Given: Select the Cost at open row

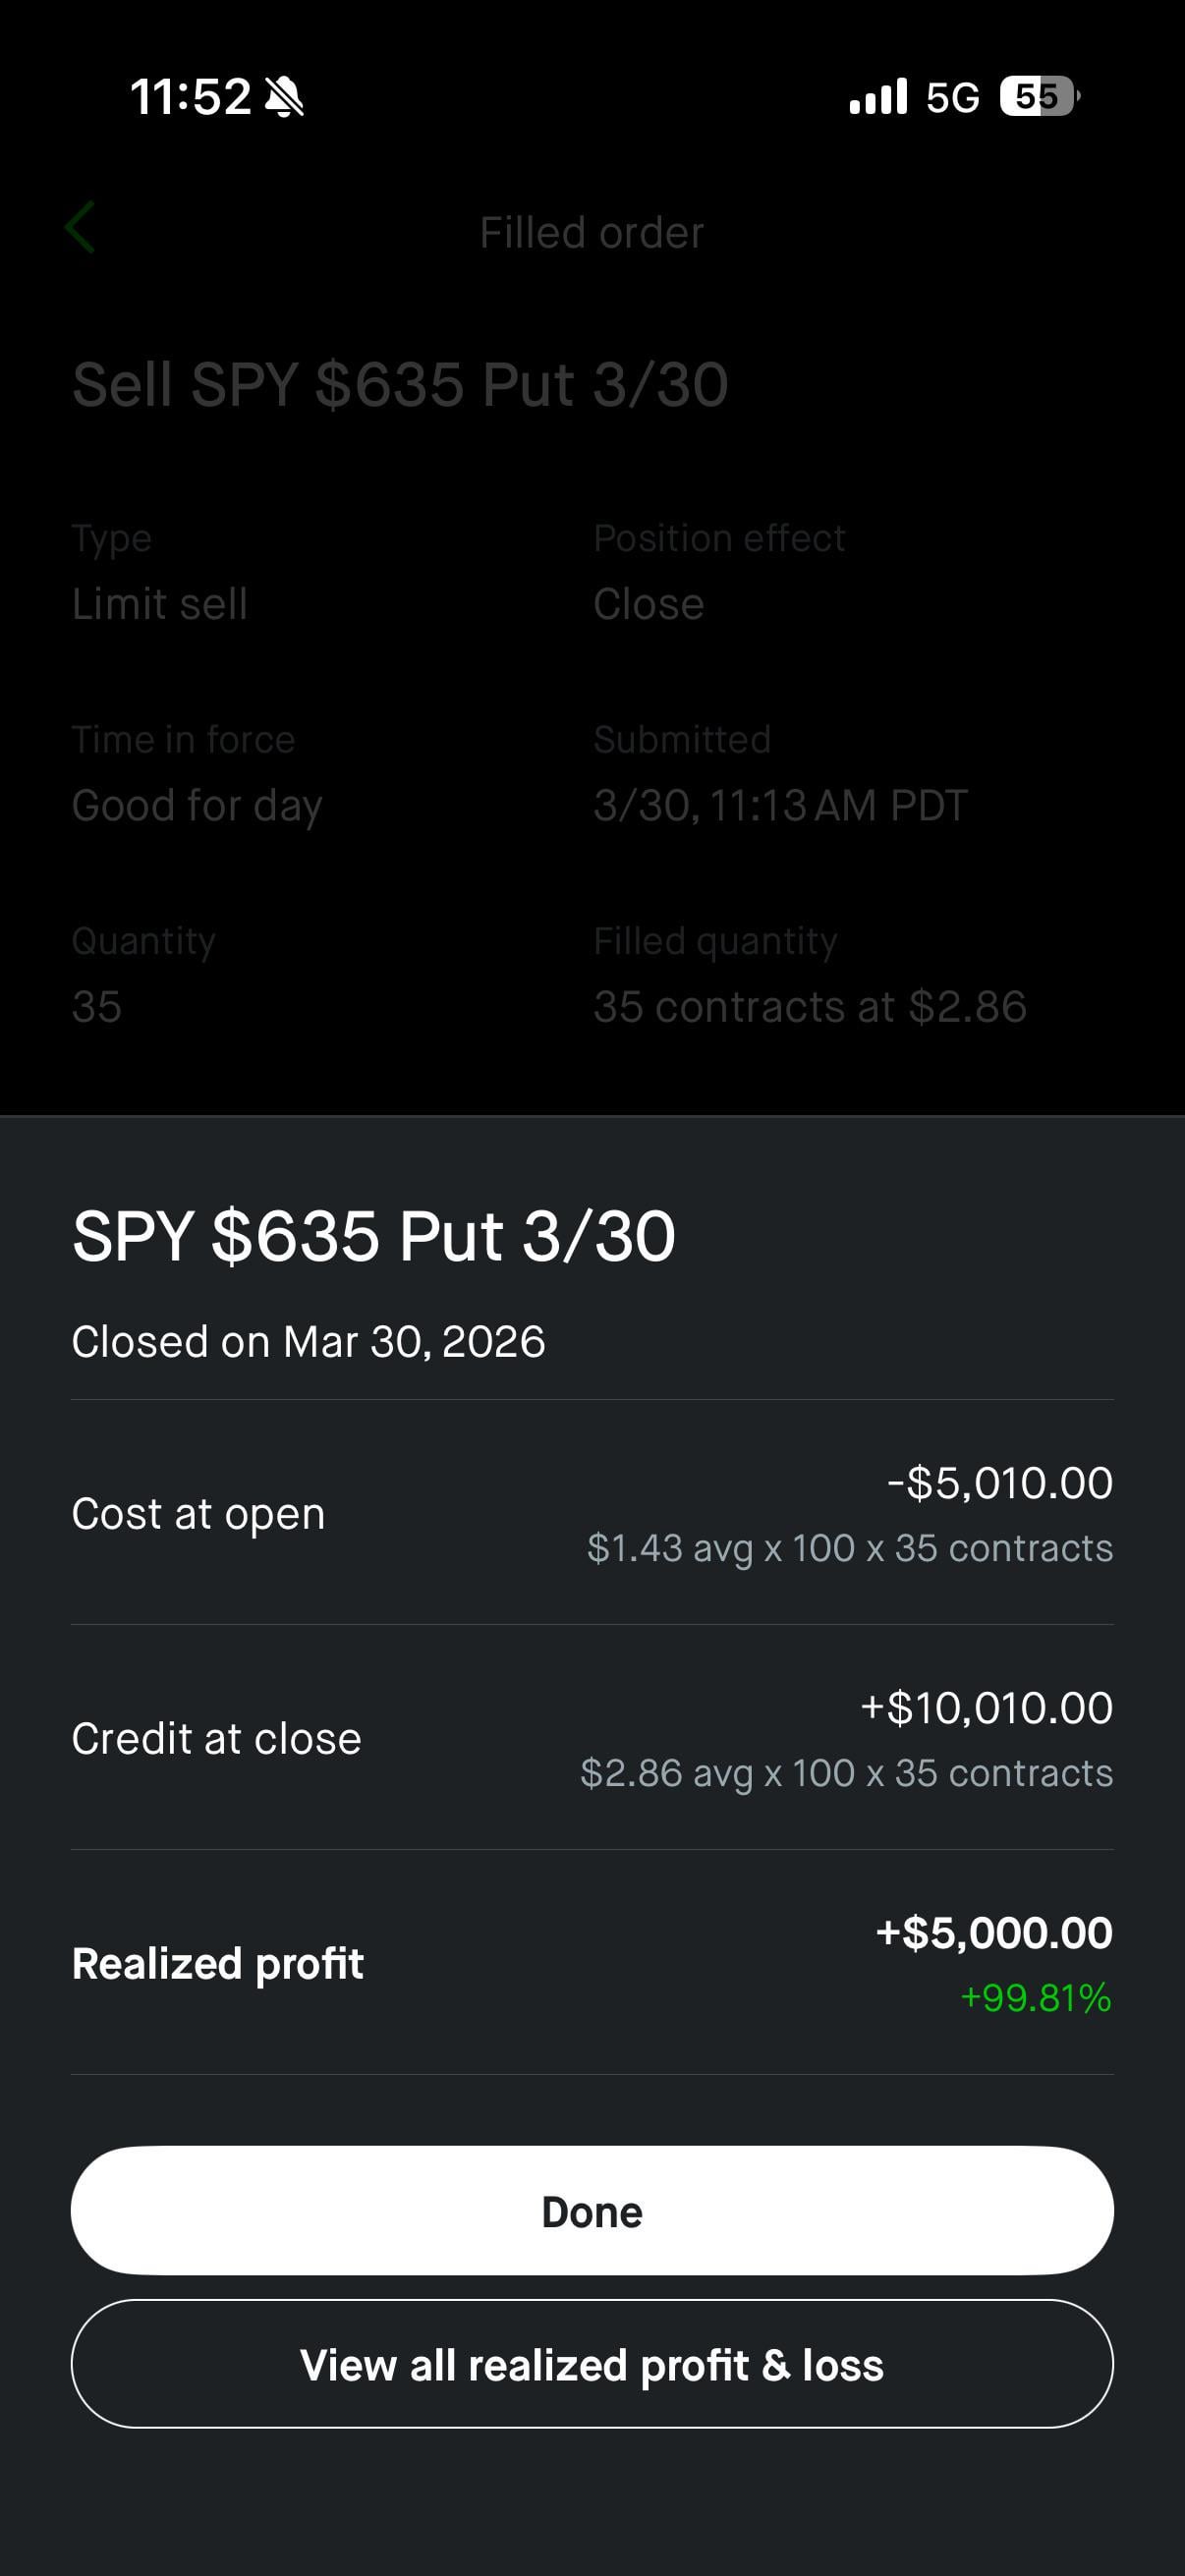Looking at the screenshot, I should 592,1513.
